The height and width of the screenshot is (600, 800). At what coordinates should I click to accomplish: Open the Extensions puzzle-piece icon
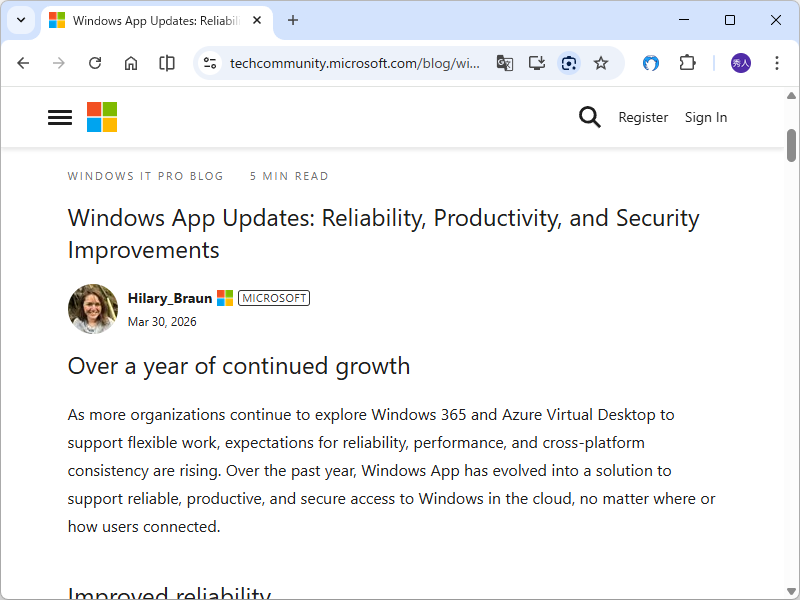[687, 62]
